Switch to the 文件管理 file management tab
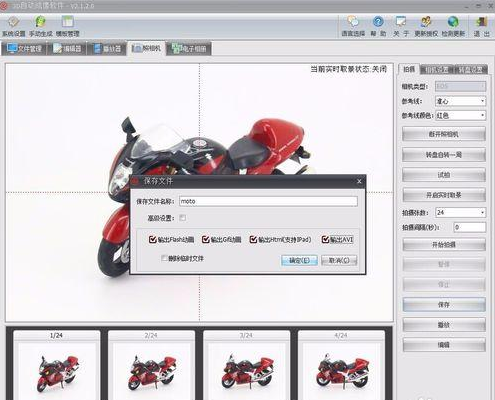The height and width of the screenshot is (400, 495). pos(24,49)
